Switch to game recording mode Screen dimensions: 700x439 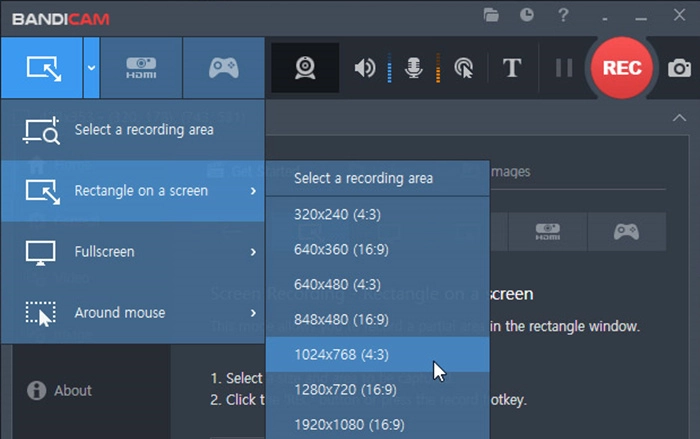point(223,68)
